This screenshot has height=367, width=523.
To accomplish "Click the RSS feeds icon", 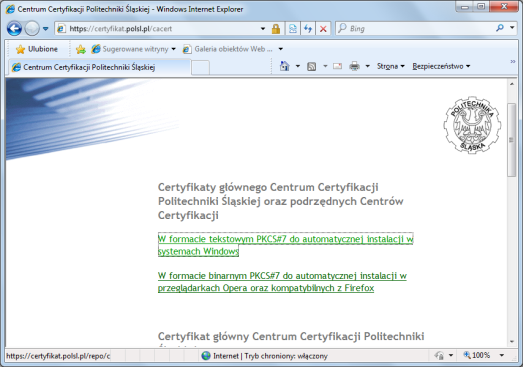I will (312, 66).
